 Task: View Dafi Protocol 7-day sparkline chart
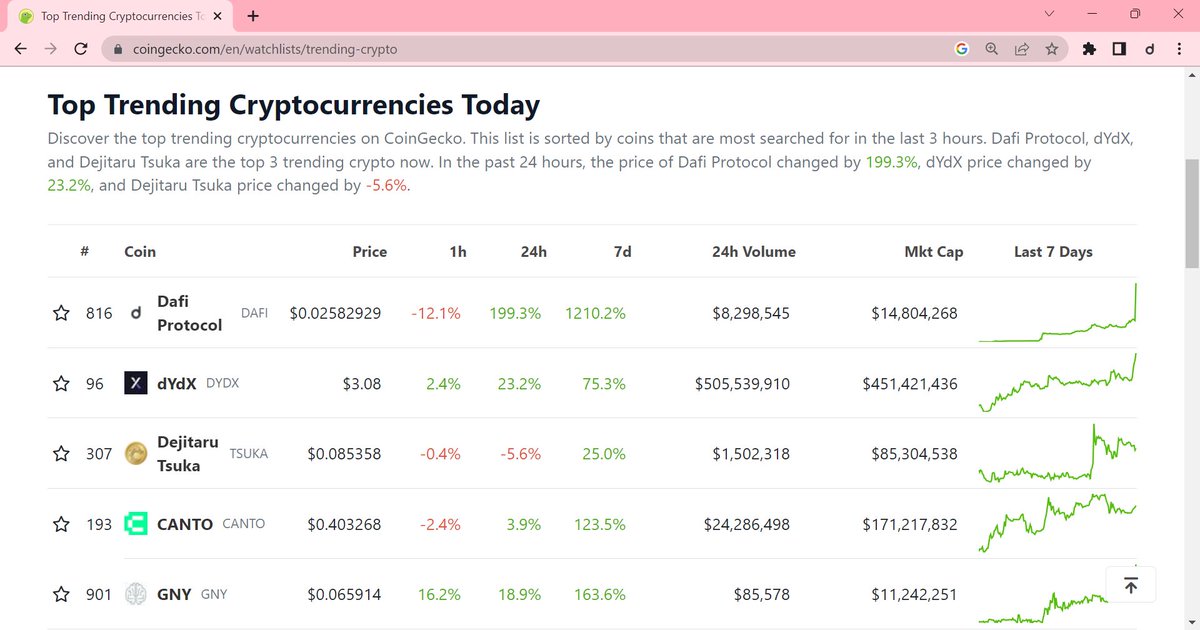[1058, 313]
